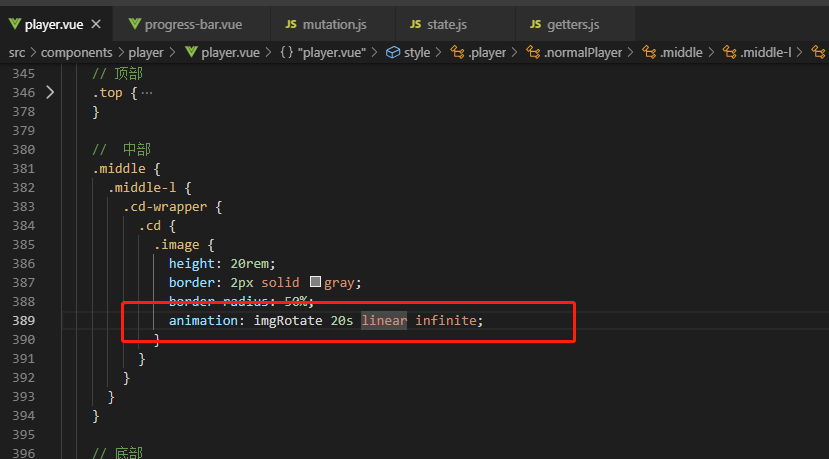
Task: Click the Vue icon on player.vue tab
Action: coord(14,24)
